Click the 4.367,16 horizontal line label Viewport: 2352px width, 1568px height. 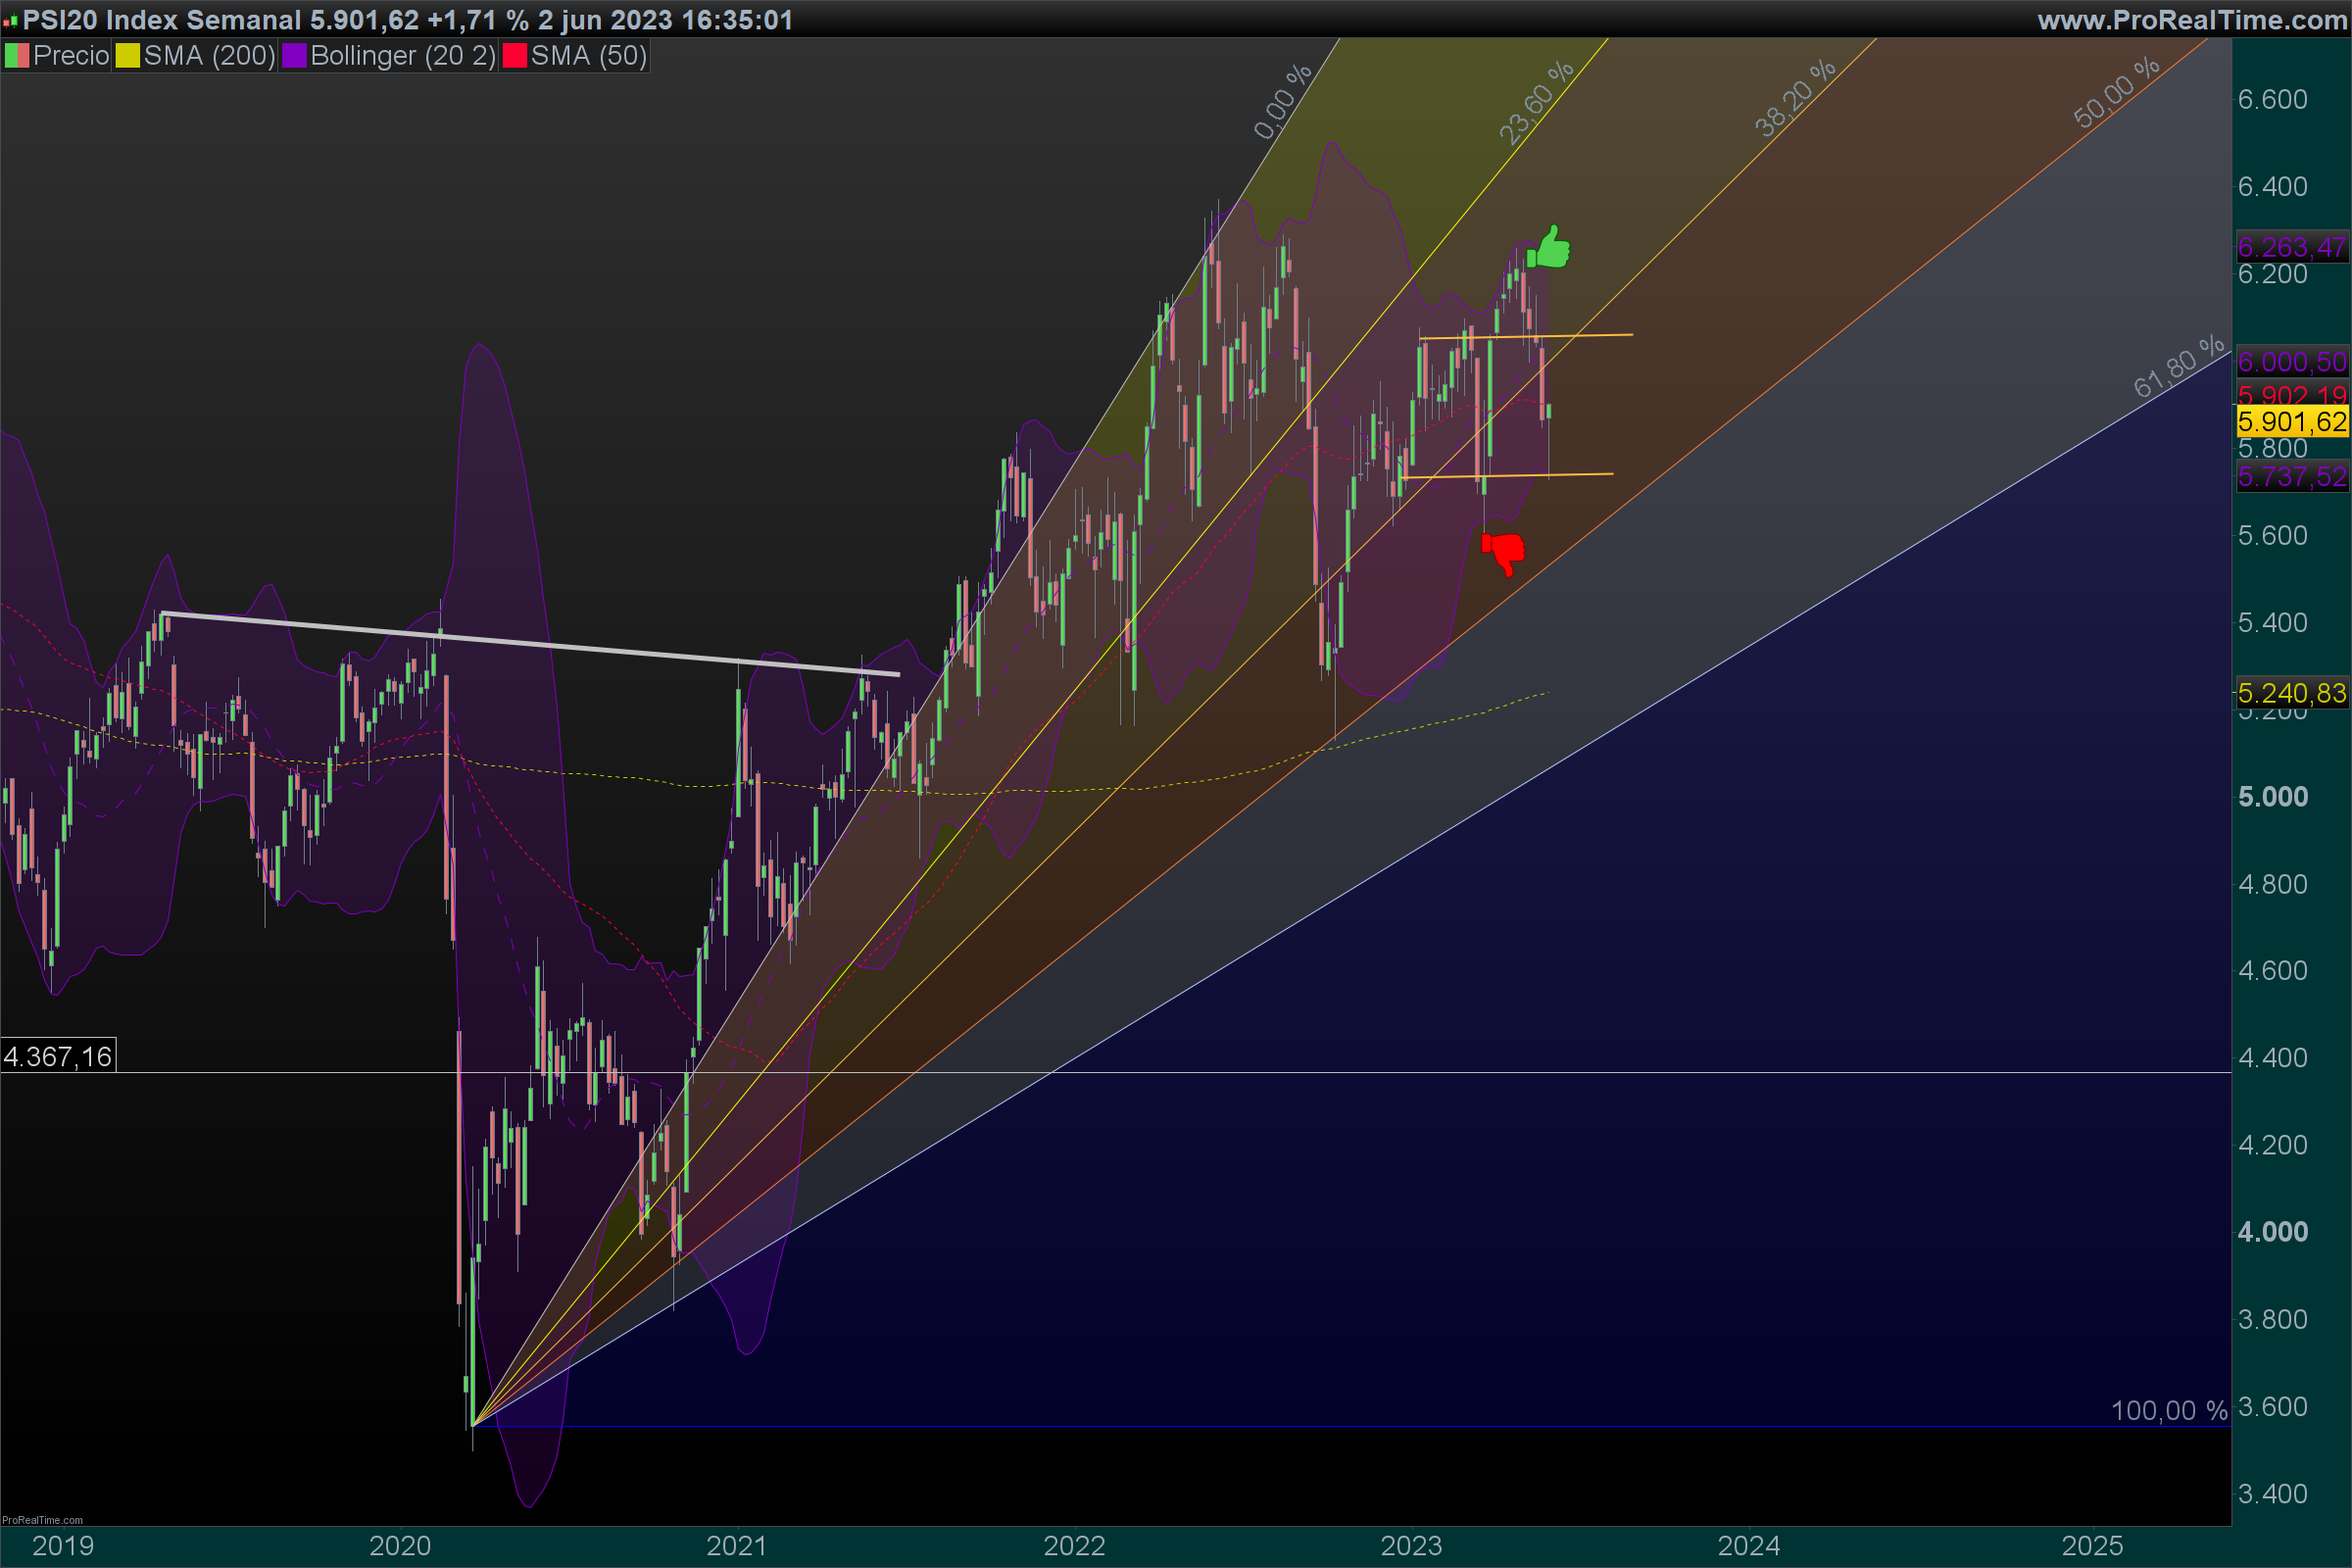[x=58, y=1056]
